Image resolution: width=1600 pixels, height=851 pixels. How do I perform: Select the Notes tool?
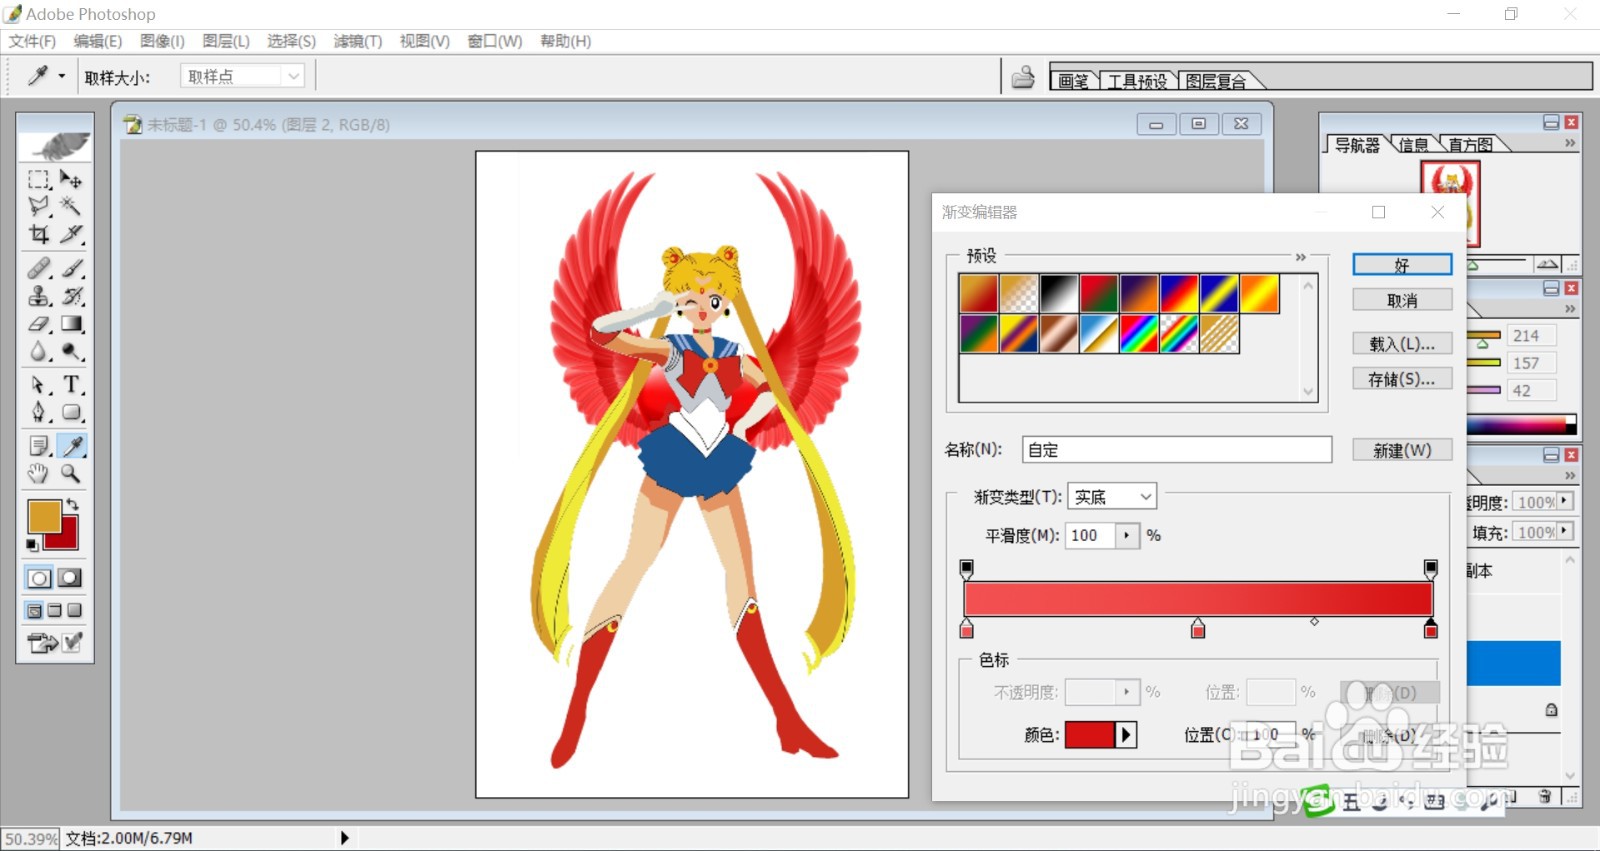39,446
